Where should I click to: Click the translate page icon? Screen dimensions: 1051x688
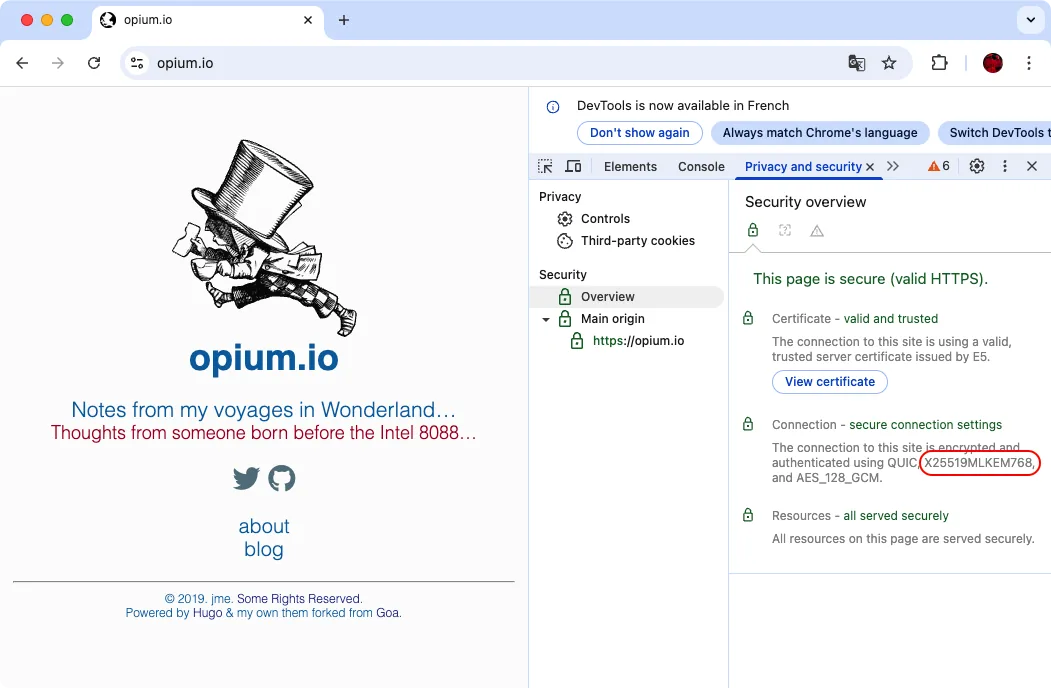point(857,63)
